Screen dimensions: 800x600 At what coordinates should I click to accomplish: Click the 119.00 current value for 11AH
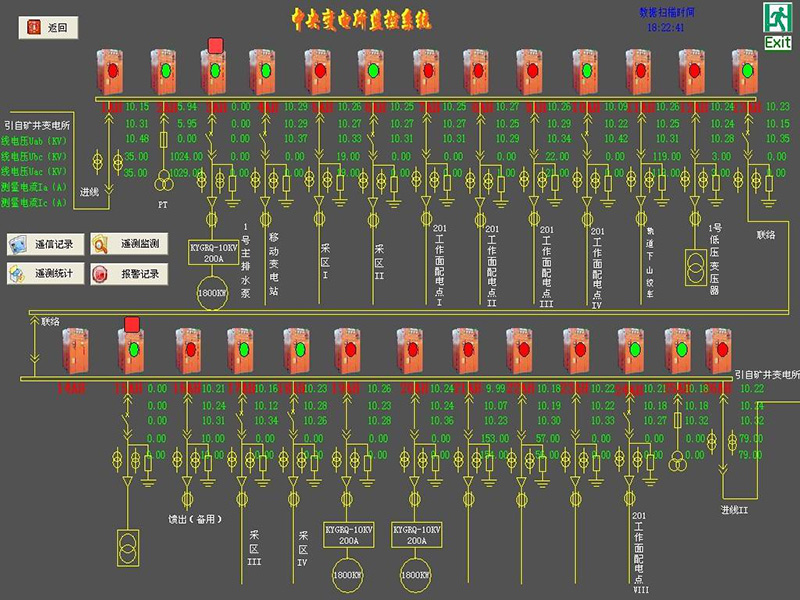667,156
